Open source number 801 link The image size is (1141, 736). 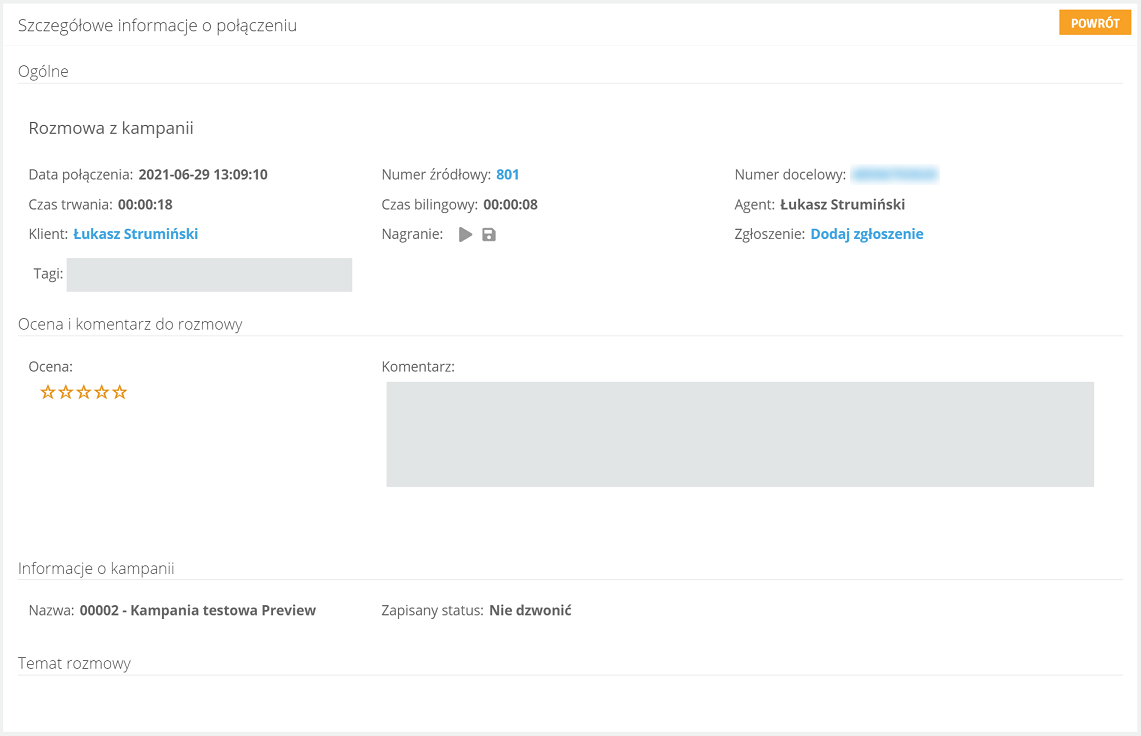[507, 175]
